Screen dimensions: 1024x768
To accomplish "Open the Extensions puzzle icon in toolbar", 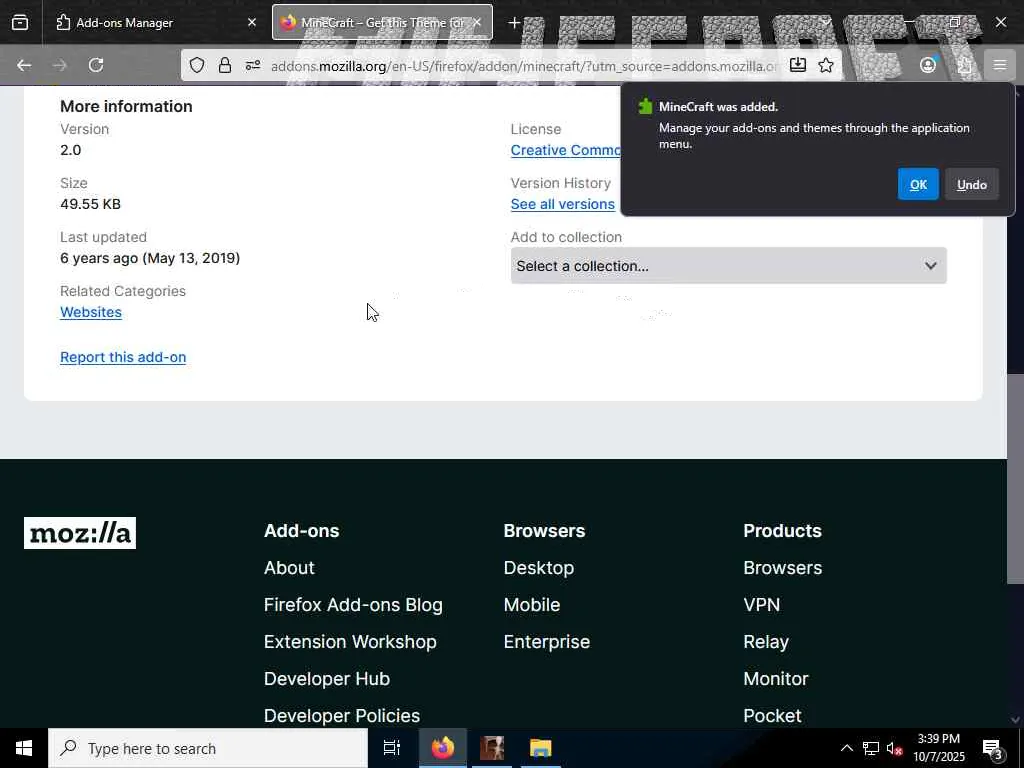I will pos(964,65).
